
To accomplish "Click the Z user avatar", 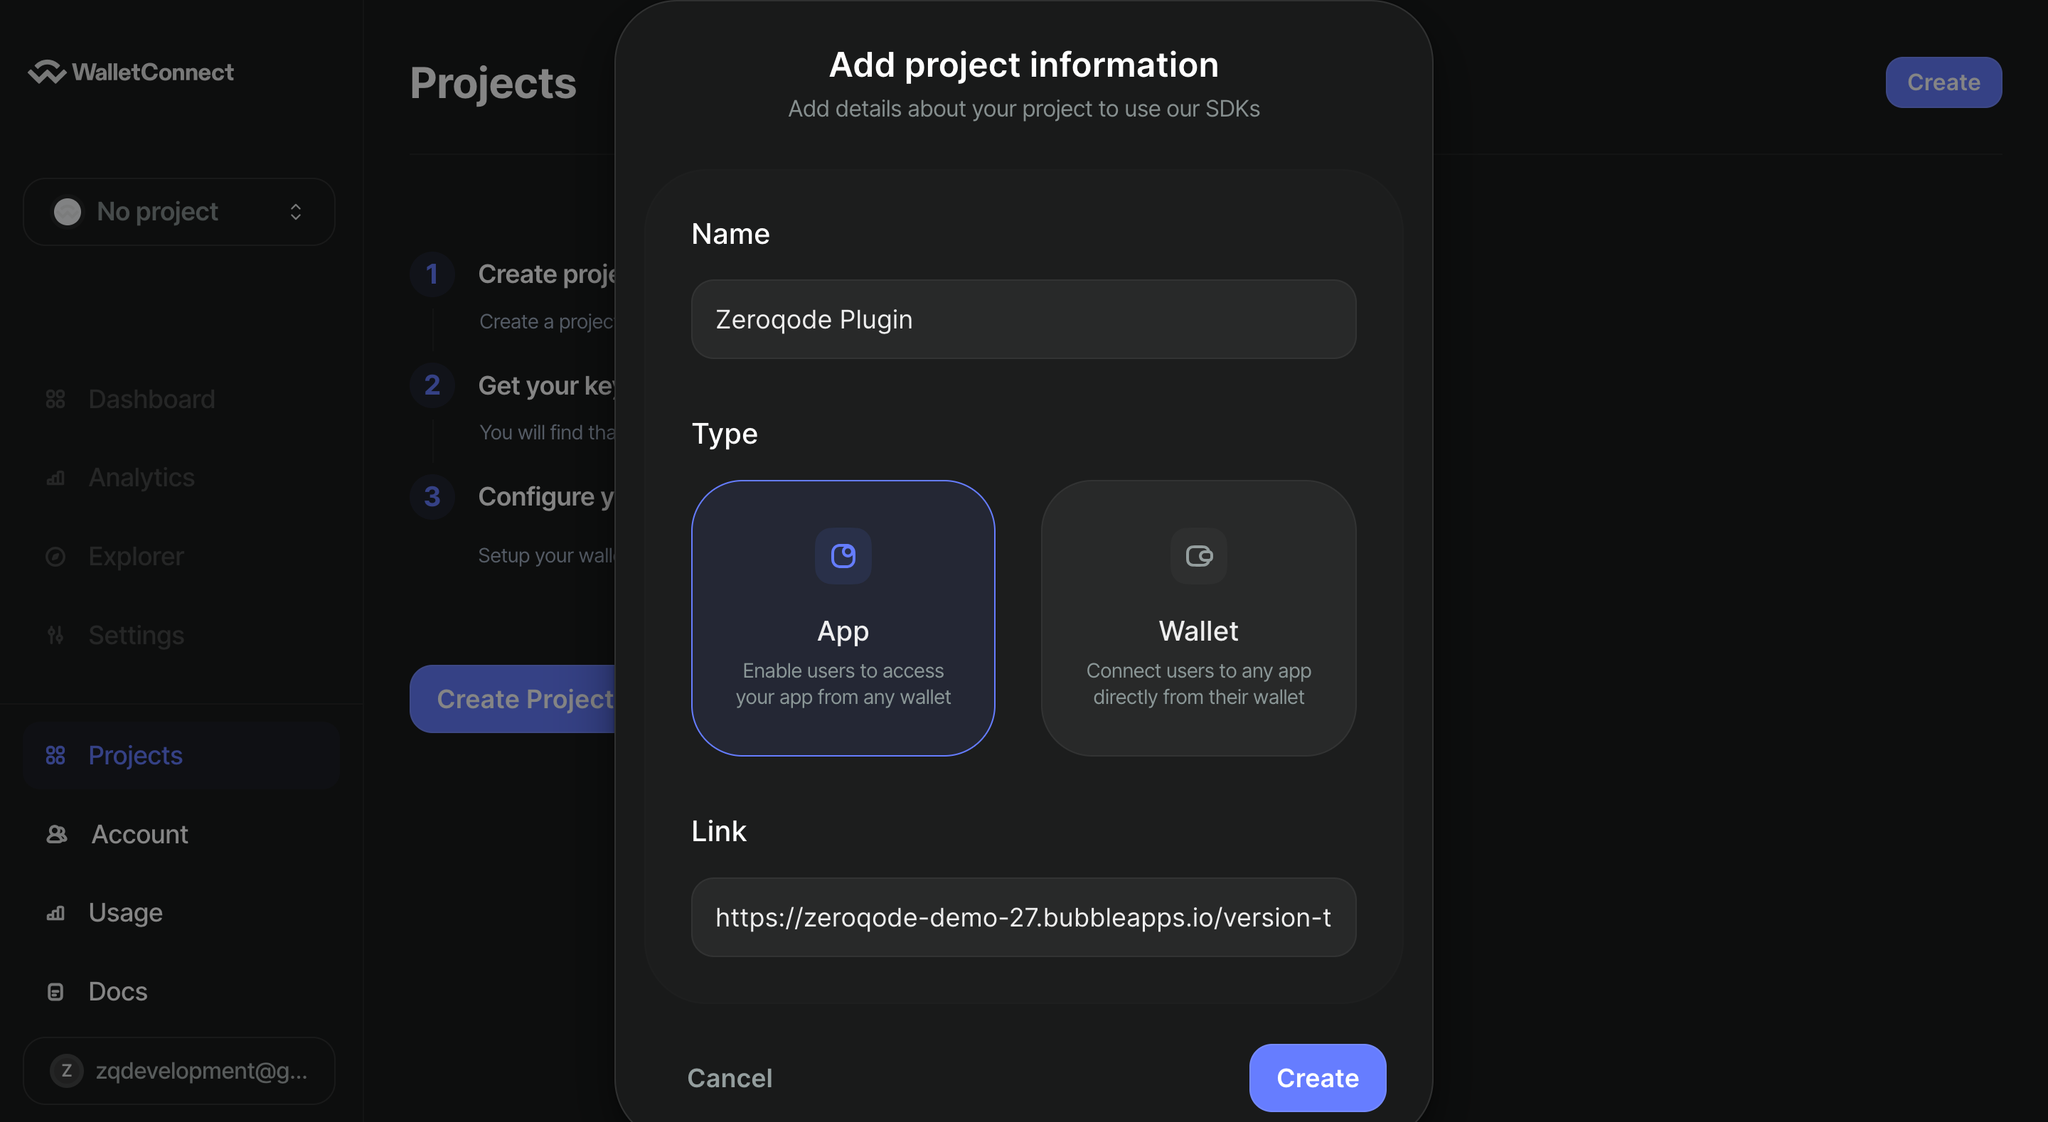I will coord(67,1071).
